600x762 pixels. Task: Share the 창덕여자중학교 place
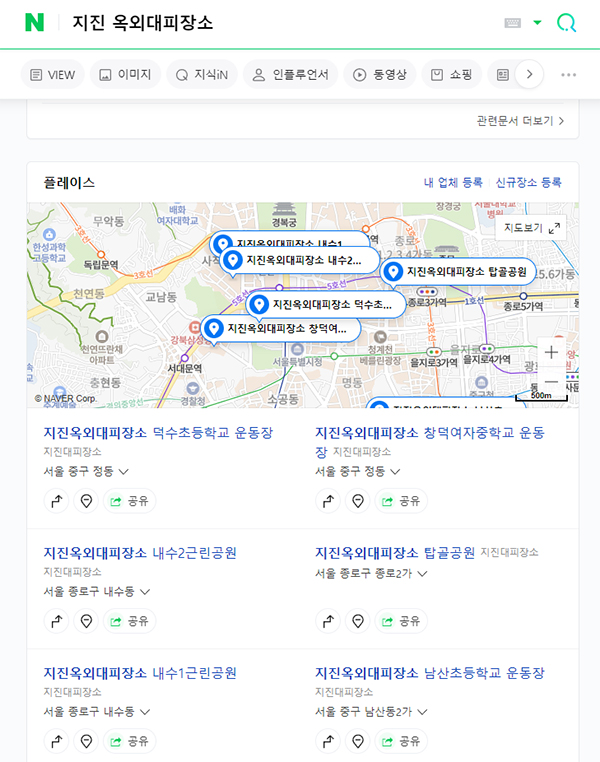click(x=401, y=501)
